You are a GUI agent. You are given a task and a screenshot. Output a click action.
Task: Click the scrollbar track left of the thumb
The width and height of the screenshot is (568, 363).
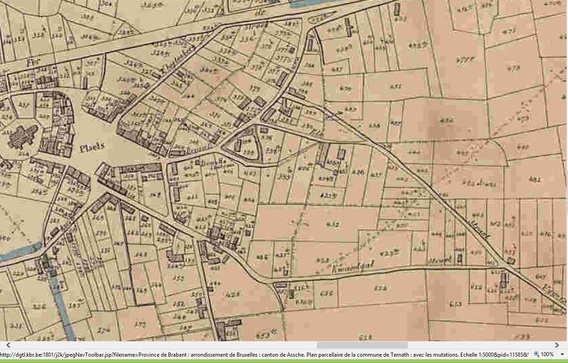click(x=163, y=345)
